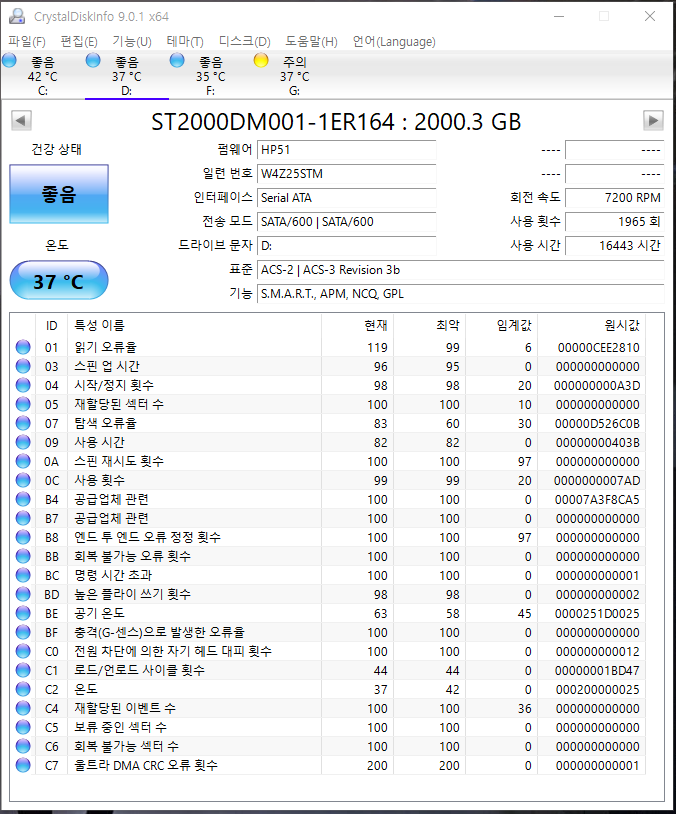676x814 pixels.
Task: Click status orb of attribute C5 보류 중인 섹터
Action: 23,727
